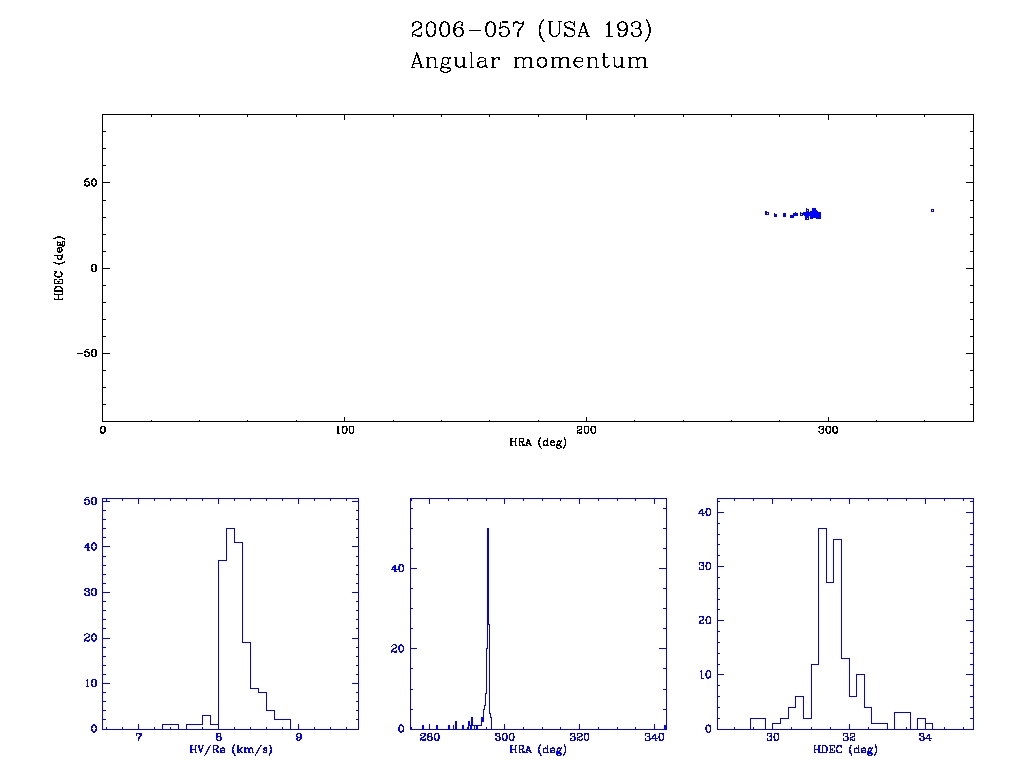Click the vertical "HDEC (deg)" label of the scatter plot
The height and width of the screenshot is (768, 1024).
coord(60,268)
